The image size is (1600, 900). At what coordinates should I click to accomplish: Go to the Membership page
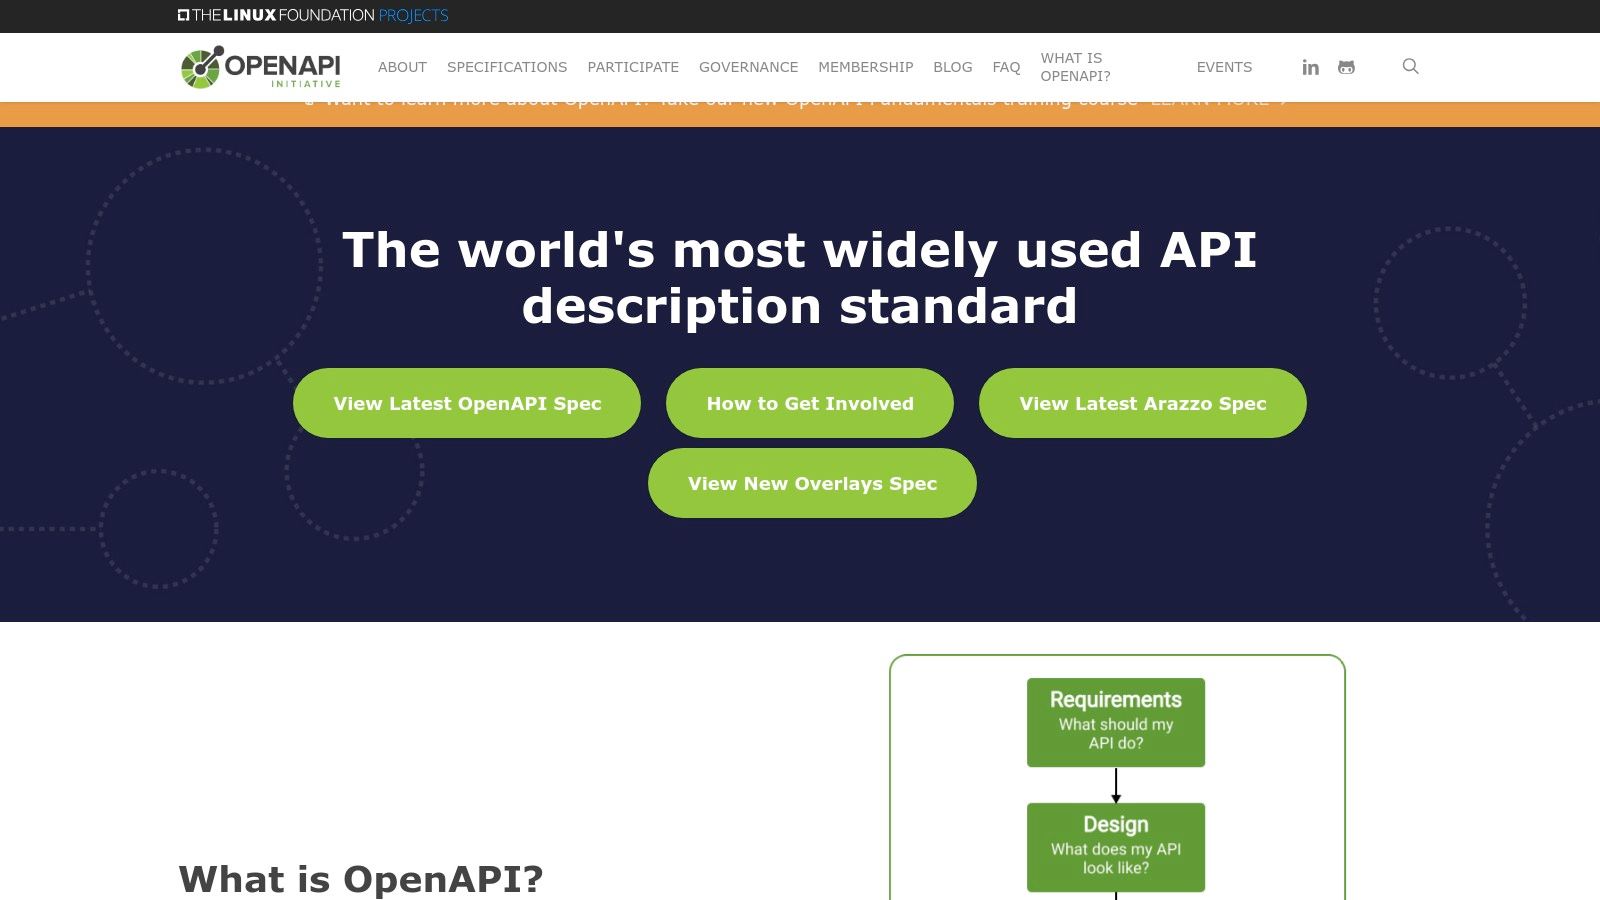pos(865,67)
